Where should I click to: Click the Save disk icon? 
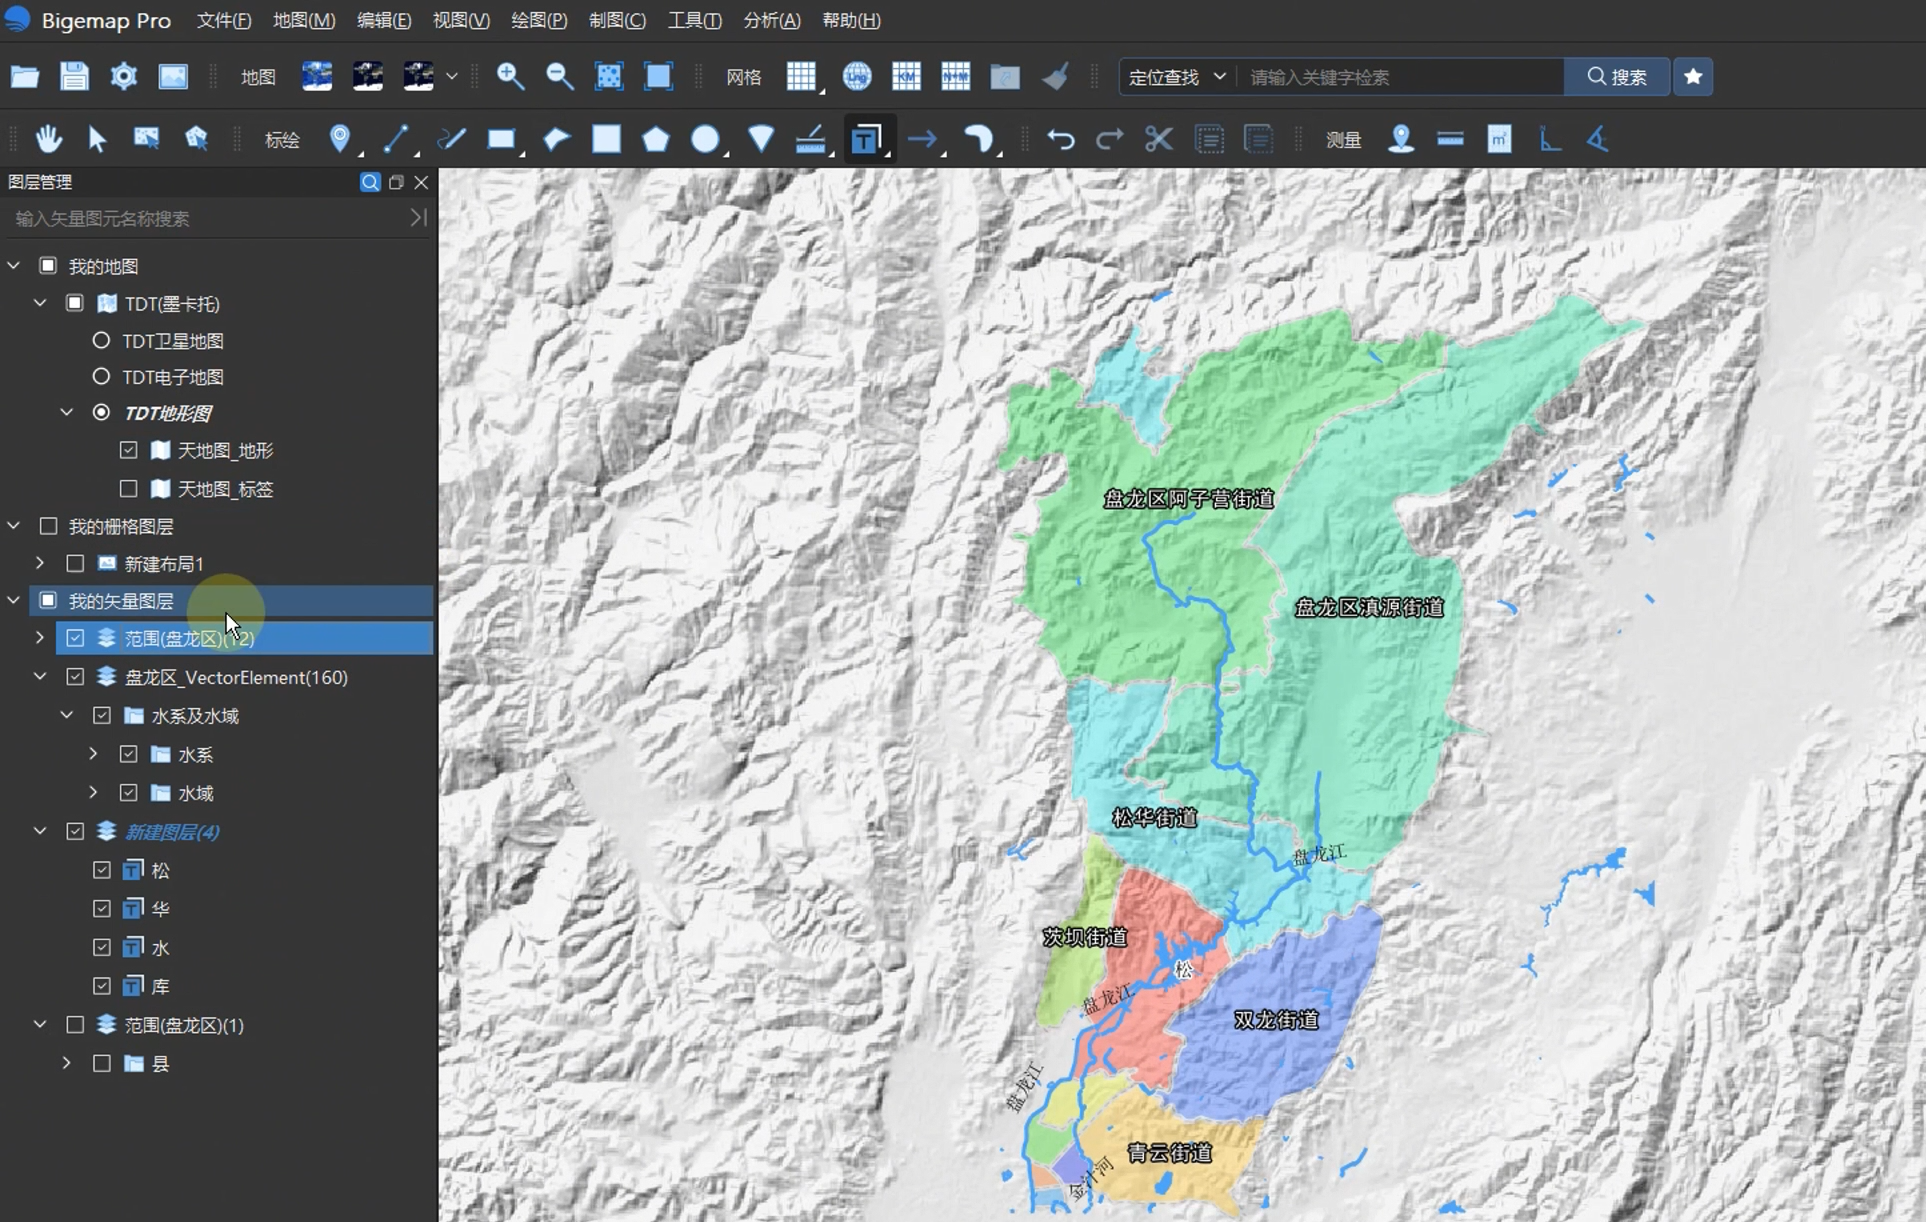click(74, 77)
